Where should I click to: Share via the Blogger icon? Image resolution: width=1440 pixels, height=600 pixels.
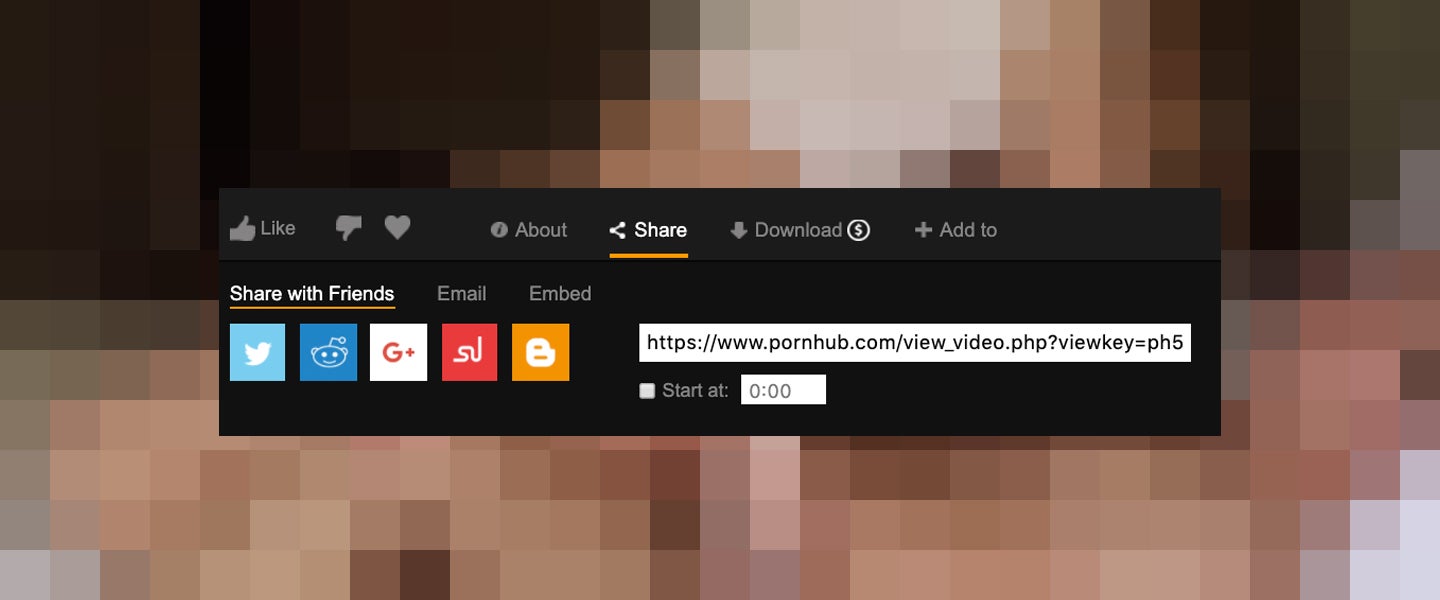(541, 352)
